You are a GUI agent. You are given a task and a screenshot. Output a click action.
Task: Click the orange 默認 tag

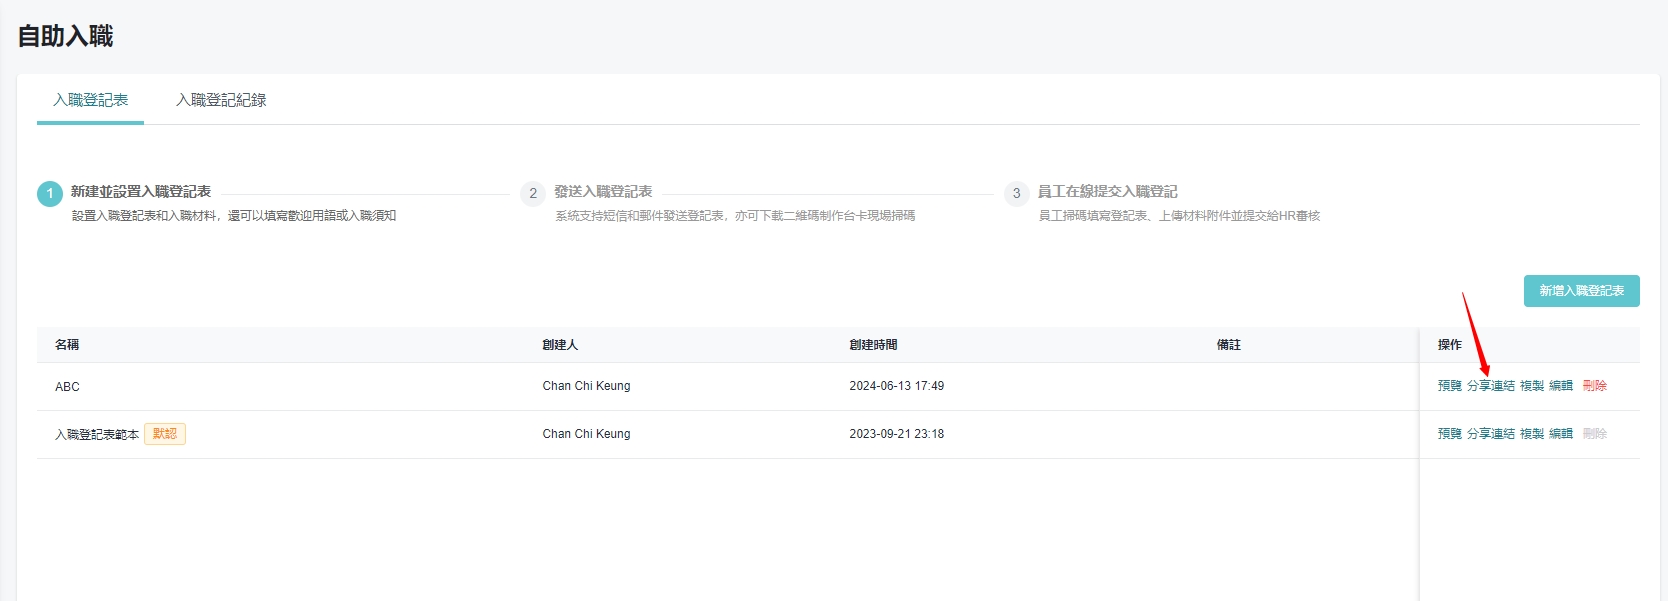point(165,434)
